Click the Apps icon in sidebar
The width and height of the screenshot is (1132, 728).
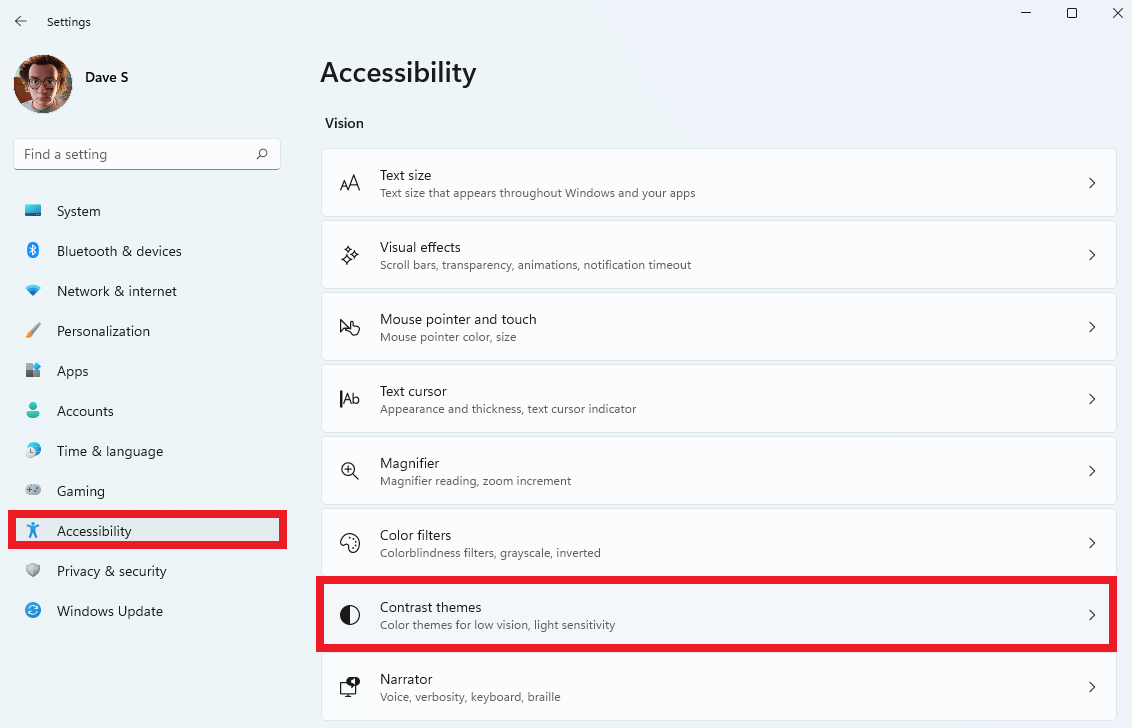[33, 371]
